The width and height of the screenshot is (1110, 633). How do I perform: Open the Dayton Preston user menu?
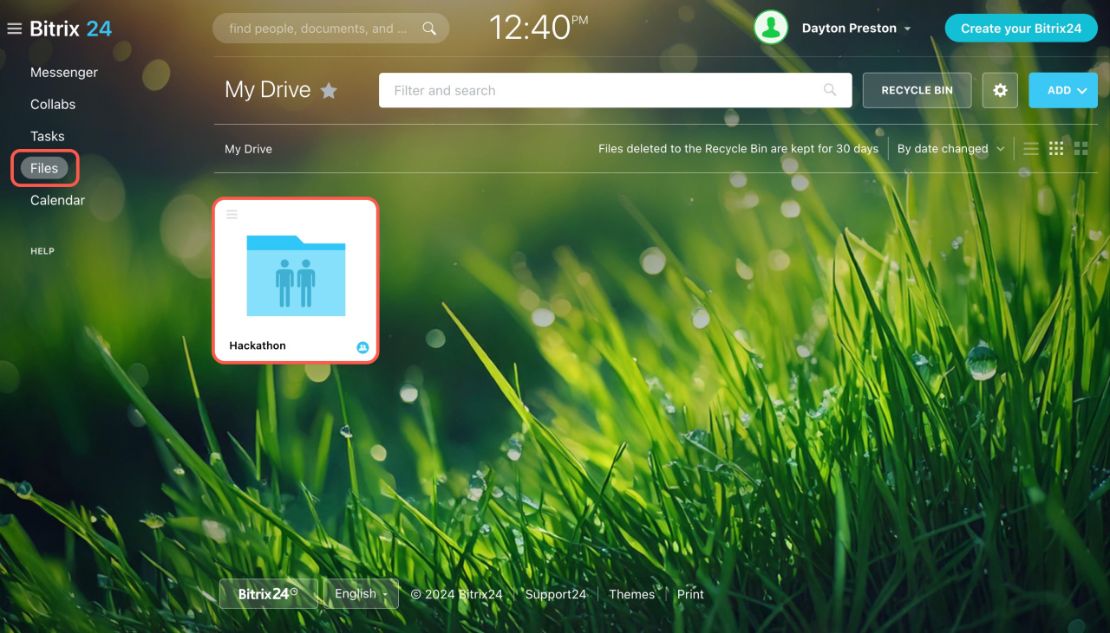pos(856,28)
